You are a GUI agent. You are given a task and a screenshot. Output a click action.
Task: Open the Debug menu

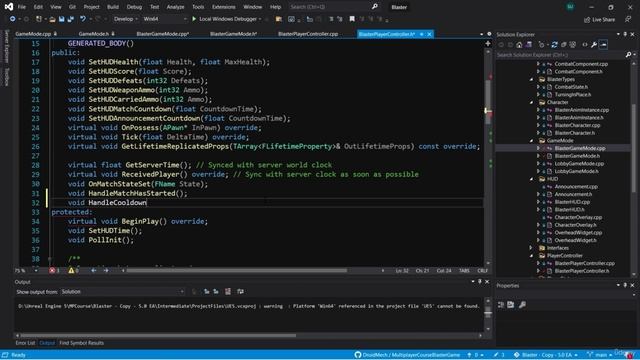coord(134,7)
